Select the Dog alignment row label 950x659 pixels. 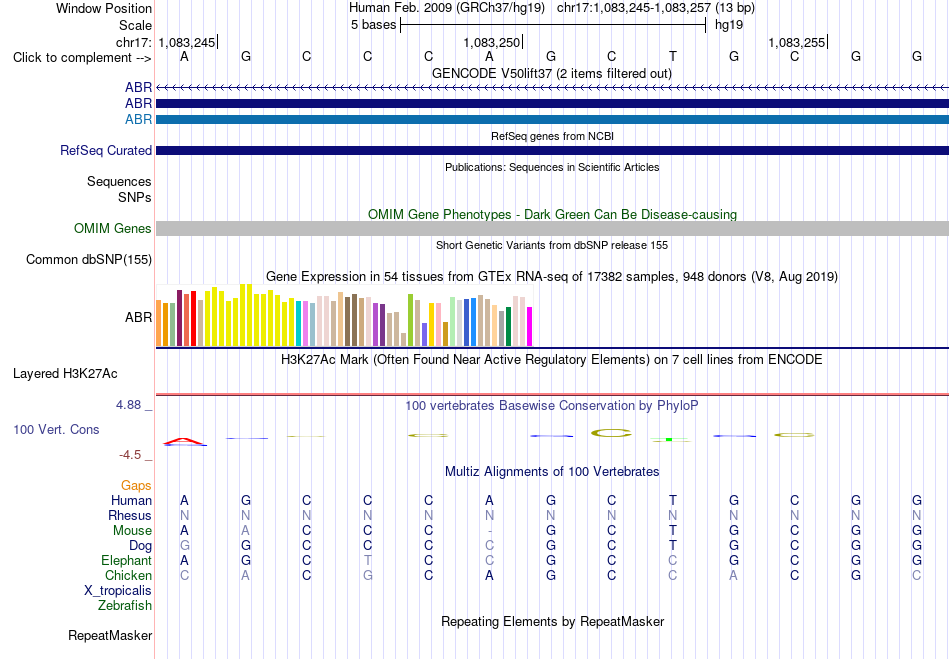(x=140, y=546)
